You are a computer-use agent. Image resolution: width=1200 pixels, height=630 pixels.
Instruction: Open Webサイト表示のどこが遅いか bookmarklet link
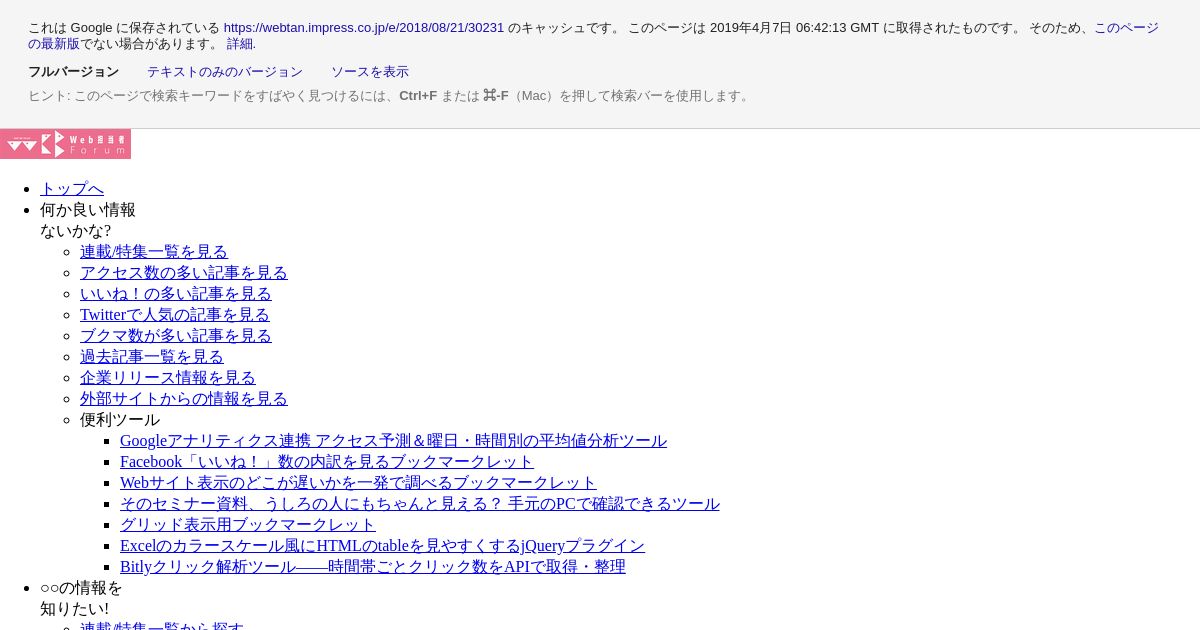pyautogui.click(x=358, y=483)
